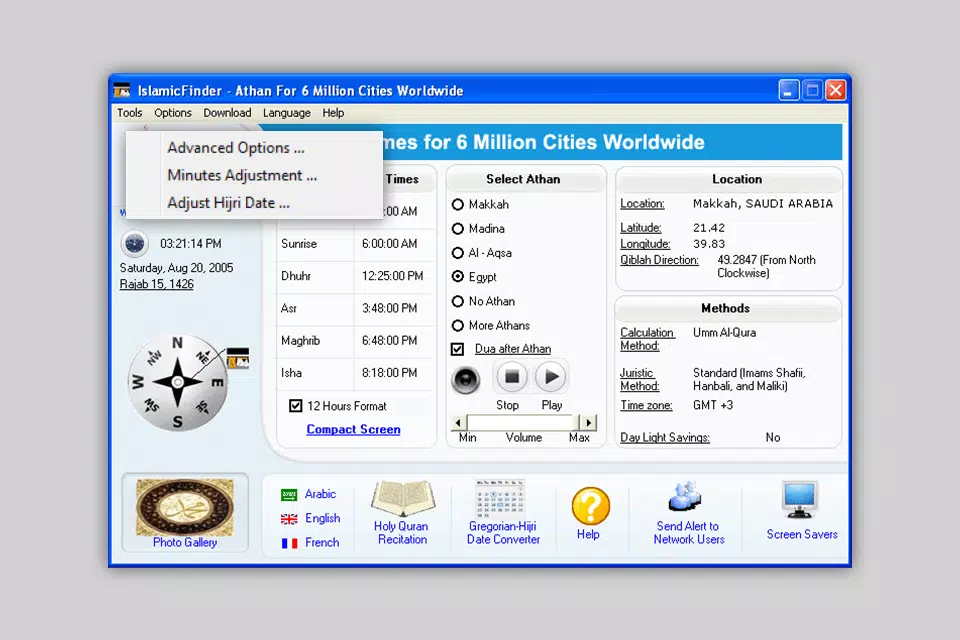This screenshot has height=640, width=960.
Task: Click the clock icon beside current time
Action: click(x=135, y=244)
